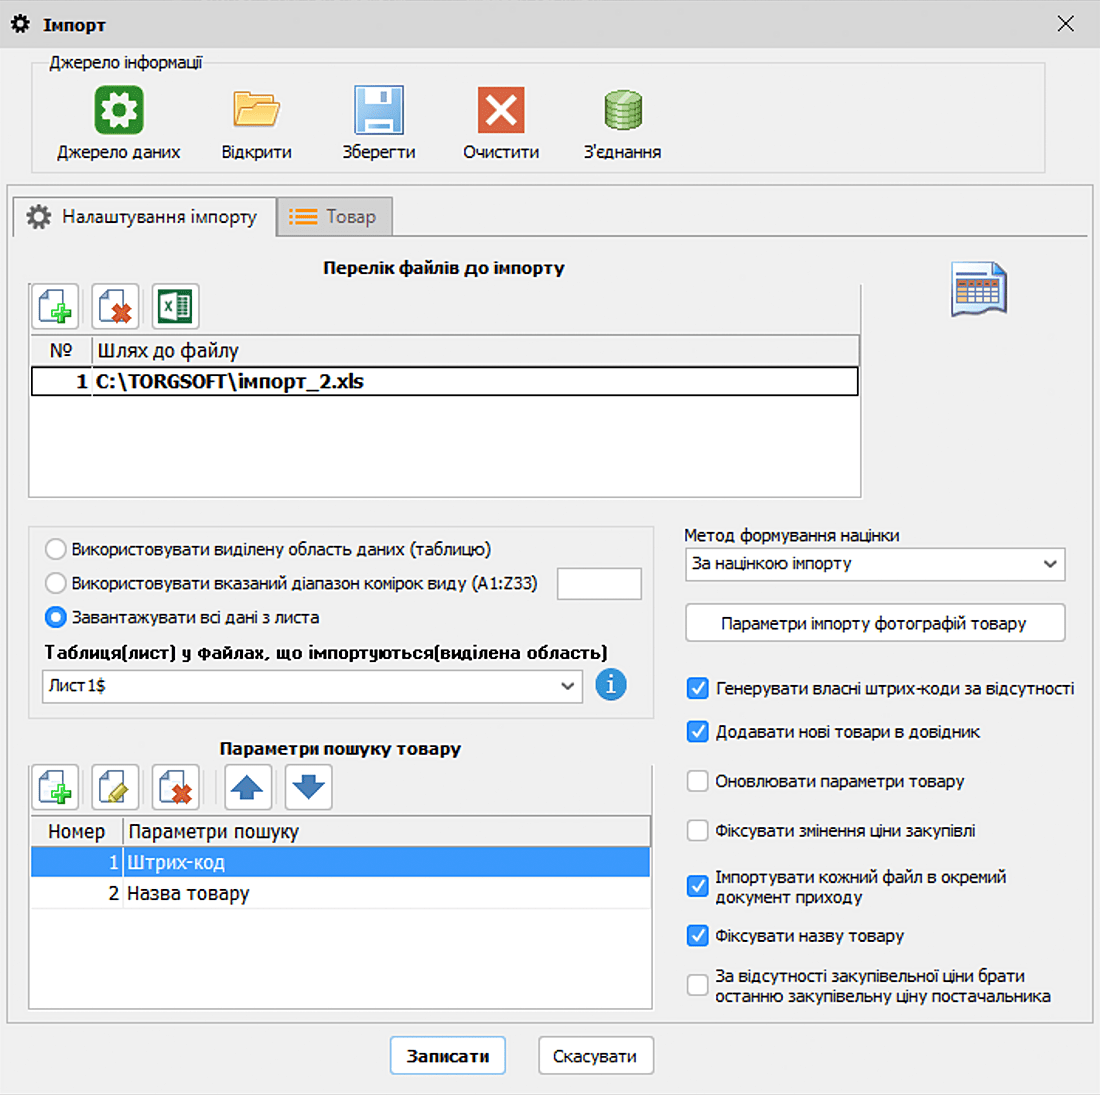Remove selected file with the delete icon
This screenshot has width=1100, height=1095.
[x=115, y=307]
